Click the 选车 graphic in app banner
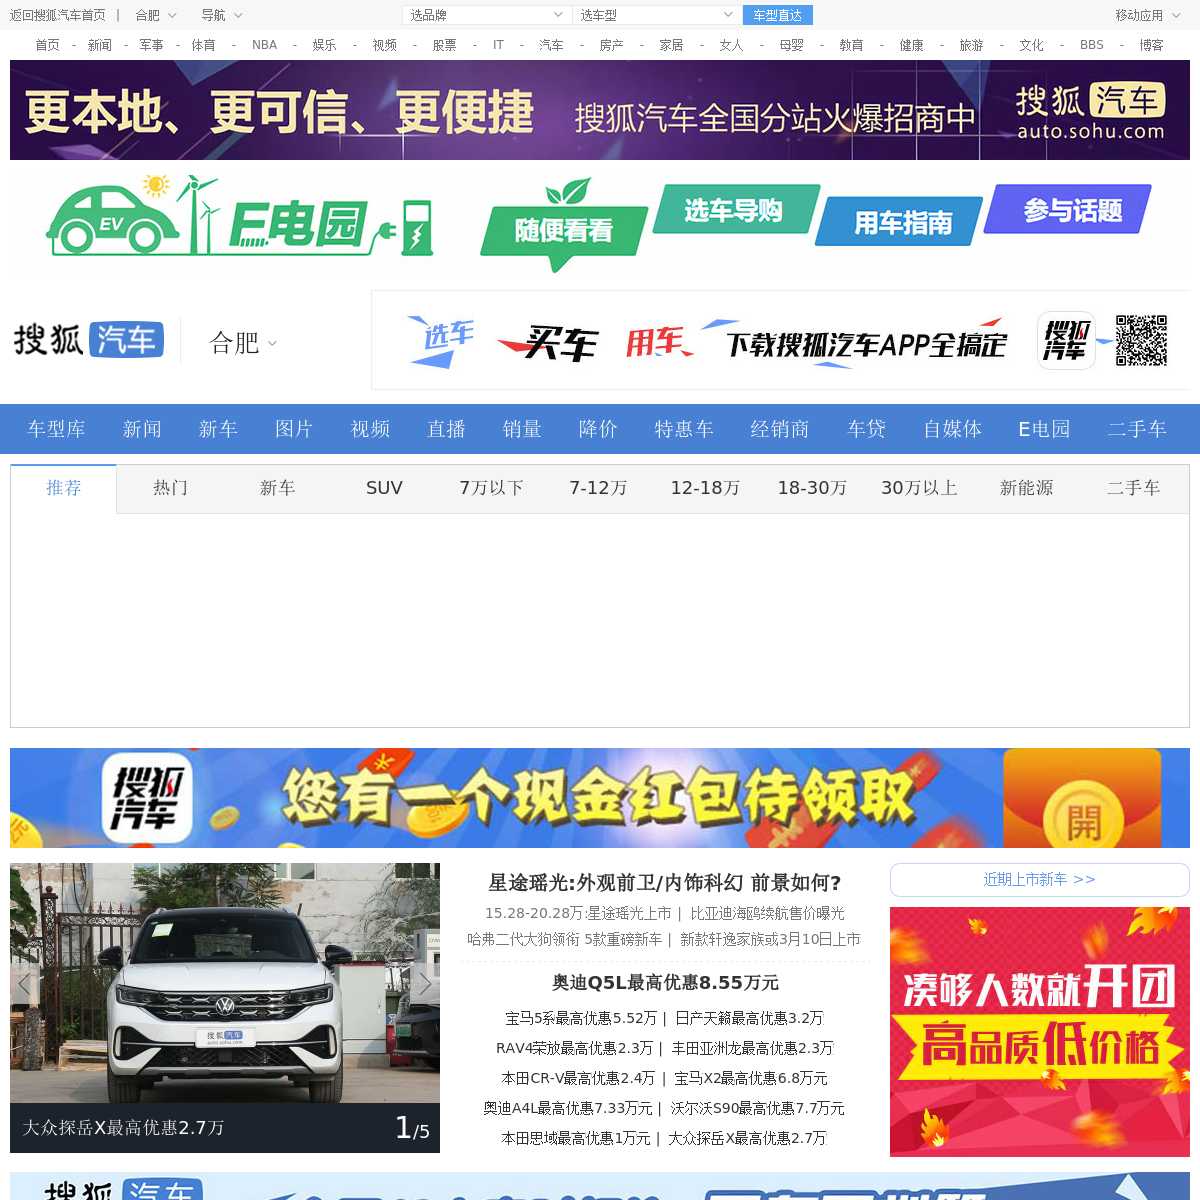 pos(443,341)
